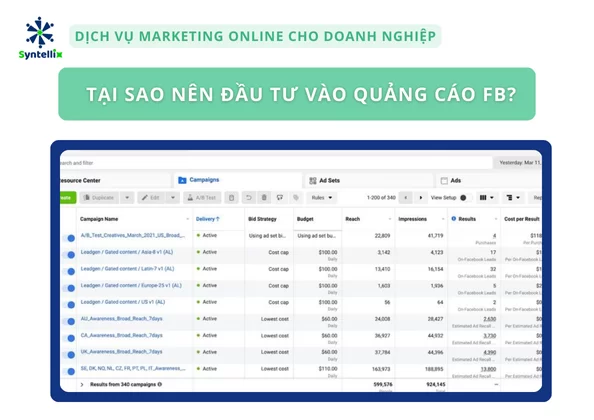Open UK_Awareness_Broad_Reach_7days campaign
Viewport: 594px width, 420px height.
(122, 352)
